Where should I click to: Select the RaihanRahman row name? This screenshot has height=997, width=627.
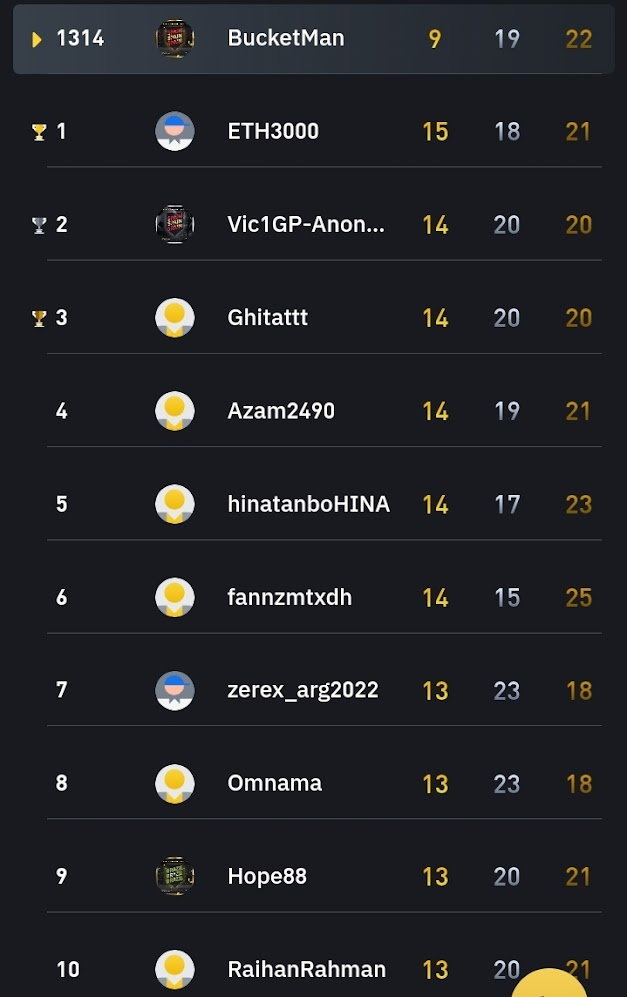coord(307,969)
